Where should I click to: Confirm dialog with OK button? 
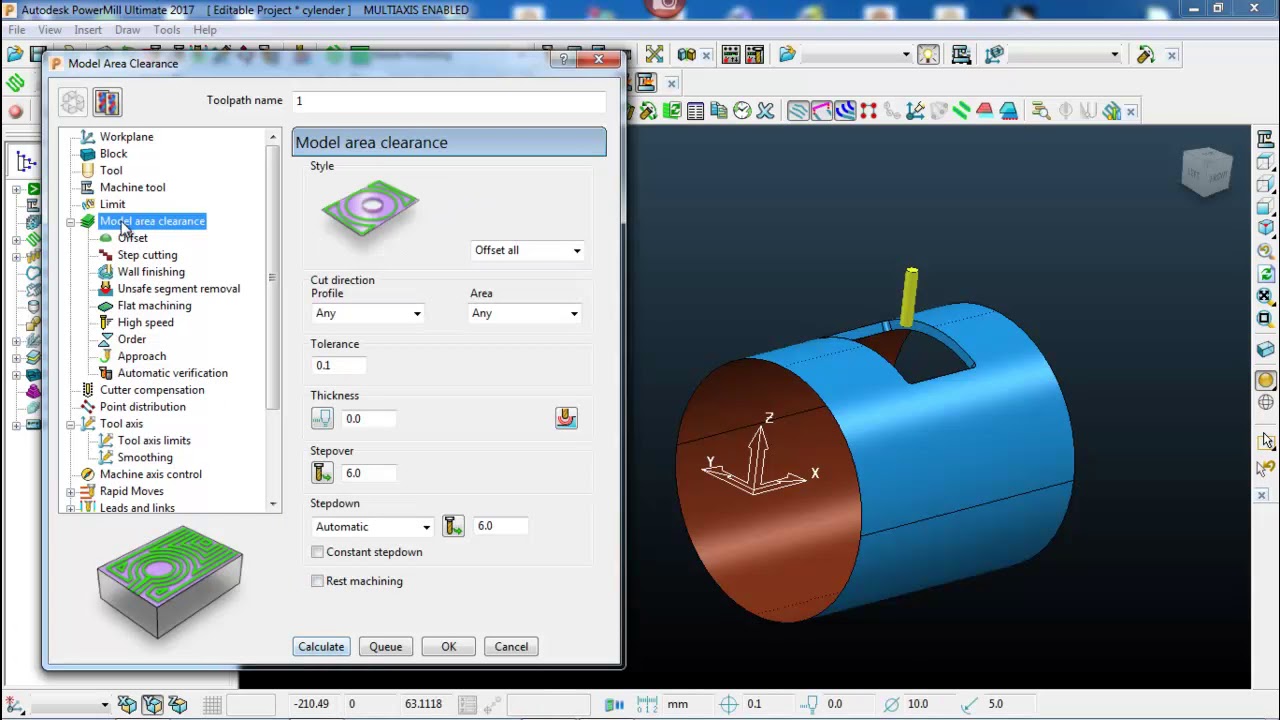click(x=449, y=647)
